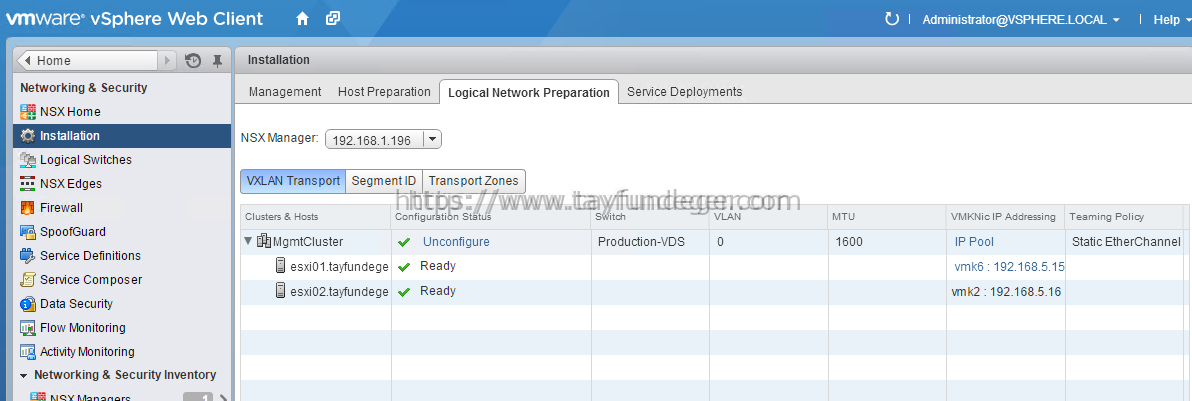Image resolution: width=1192 pixels, height=401 pixels.
Task: Sort by Clusters & Hosts column header
Action: pos(315,217)
